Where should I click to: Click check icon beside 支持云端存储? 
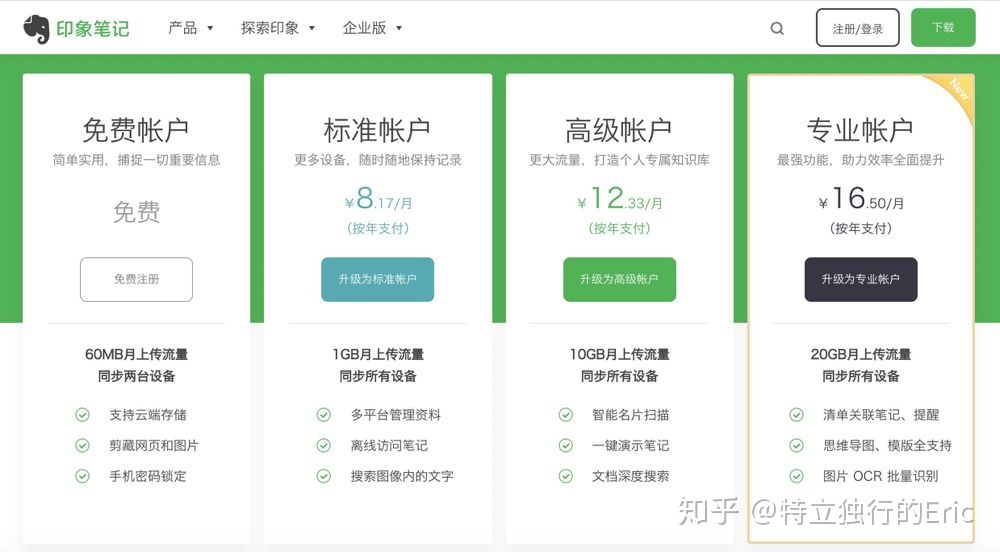(x=82, y=415)
